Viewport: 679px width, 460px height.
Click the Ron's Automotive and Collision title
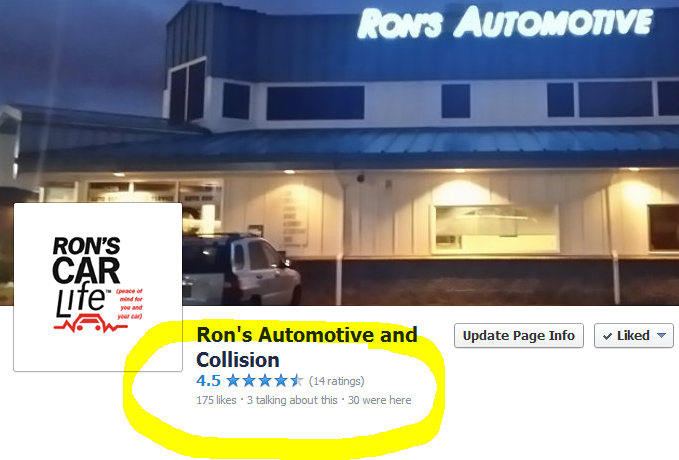tap(307, 347)
